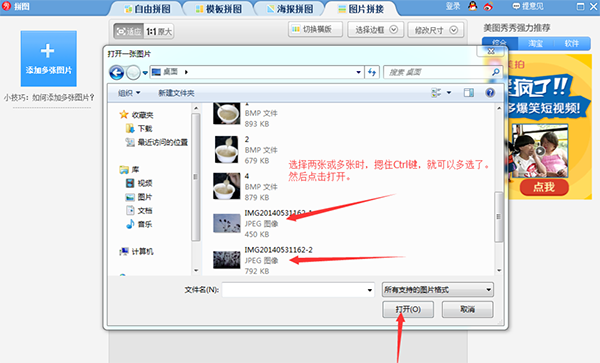Click the 小技巧 how-to-add-pictures link
This screenshot has height=363, width=600.
(49, 98)
